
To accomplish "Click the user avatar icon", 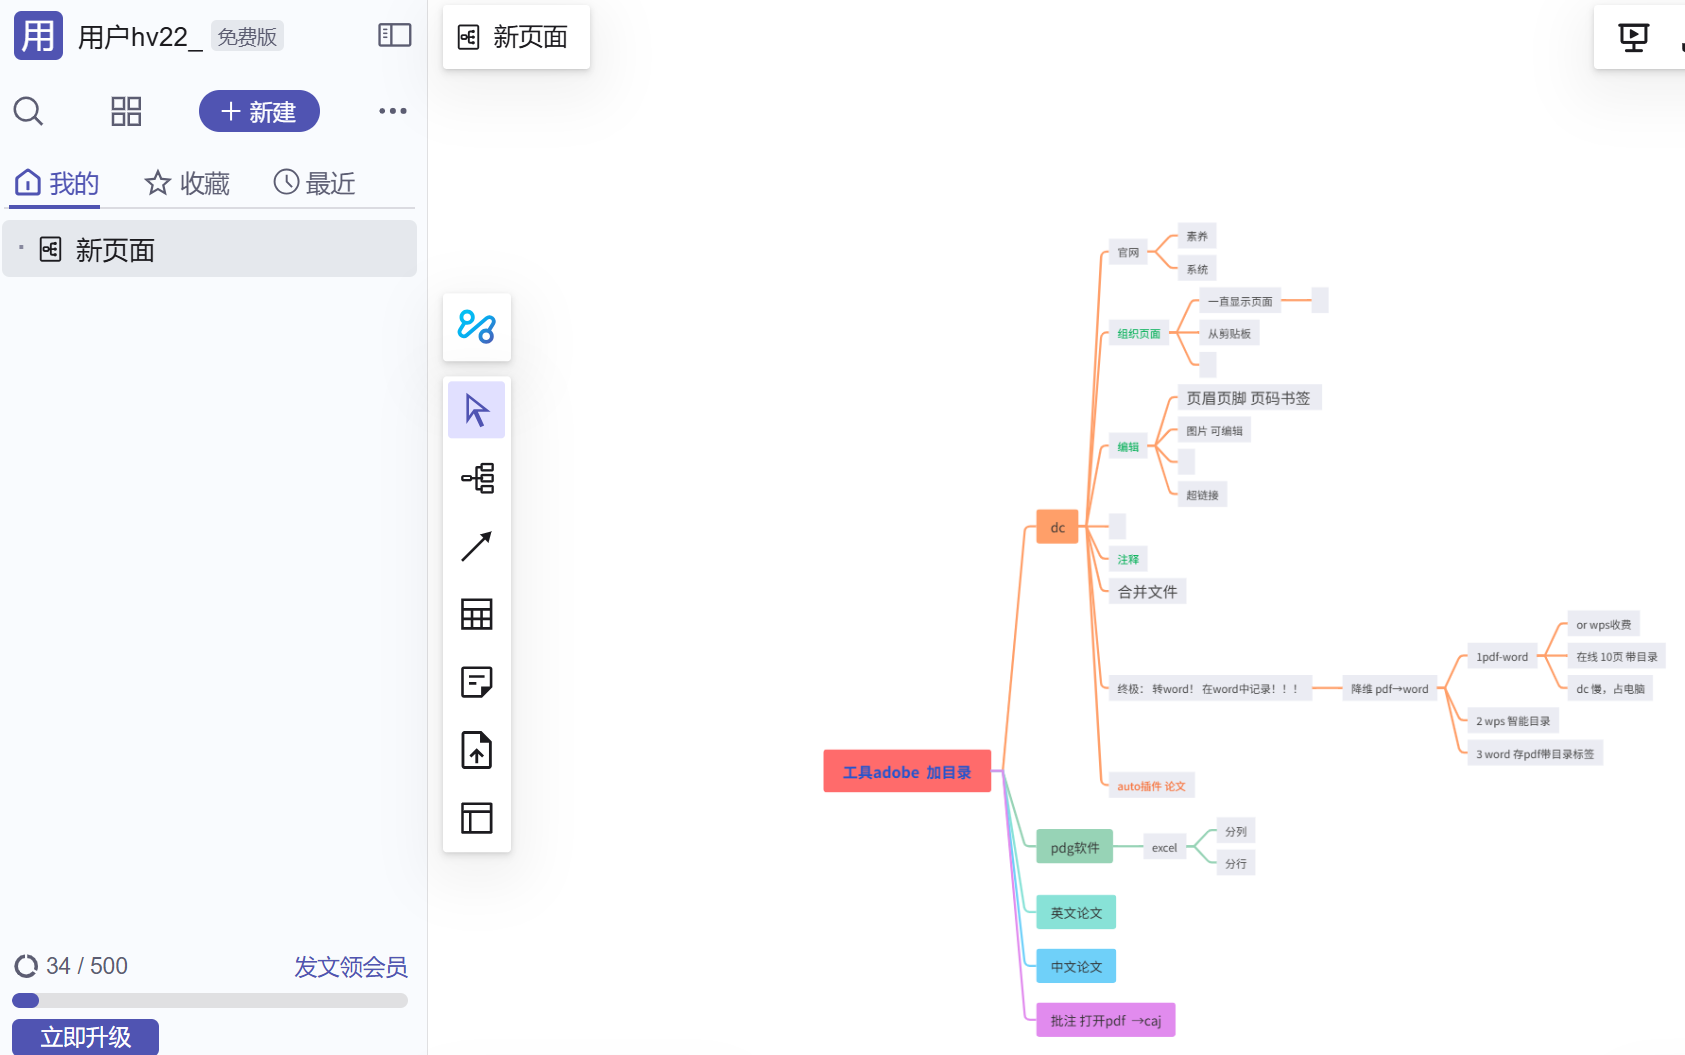I will click(x=38, y=36).
